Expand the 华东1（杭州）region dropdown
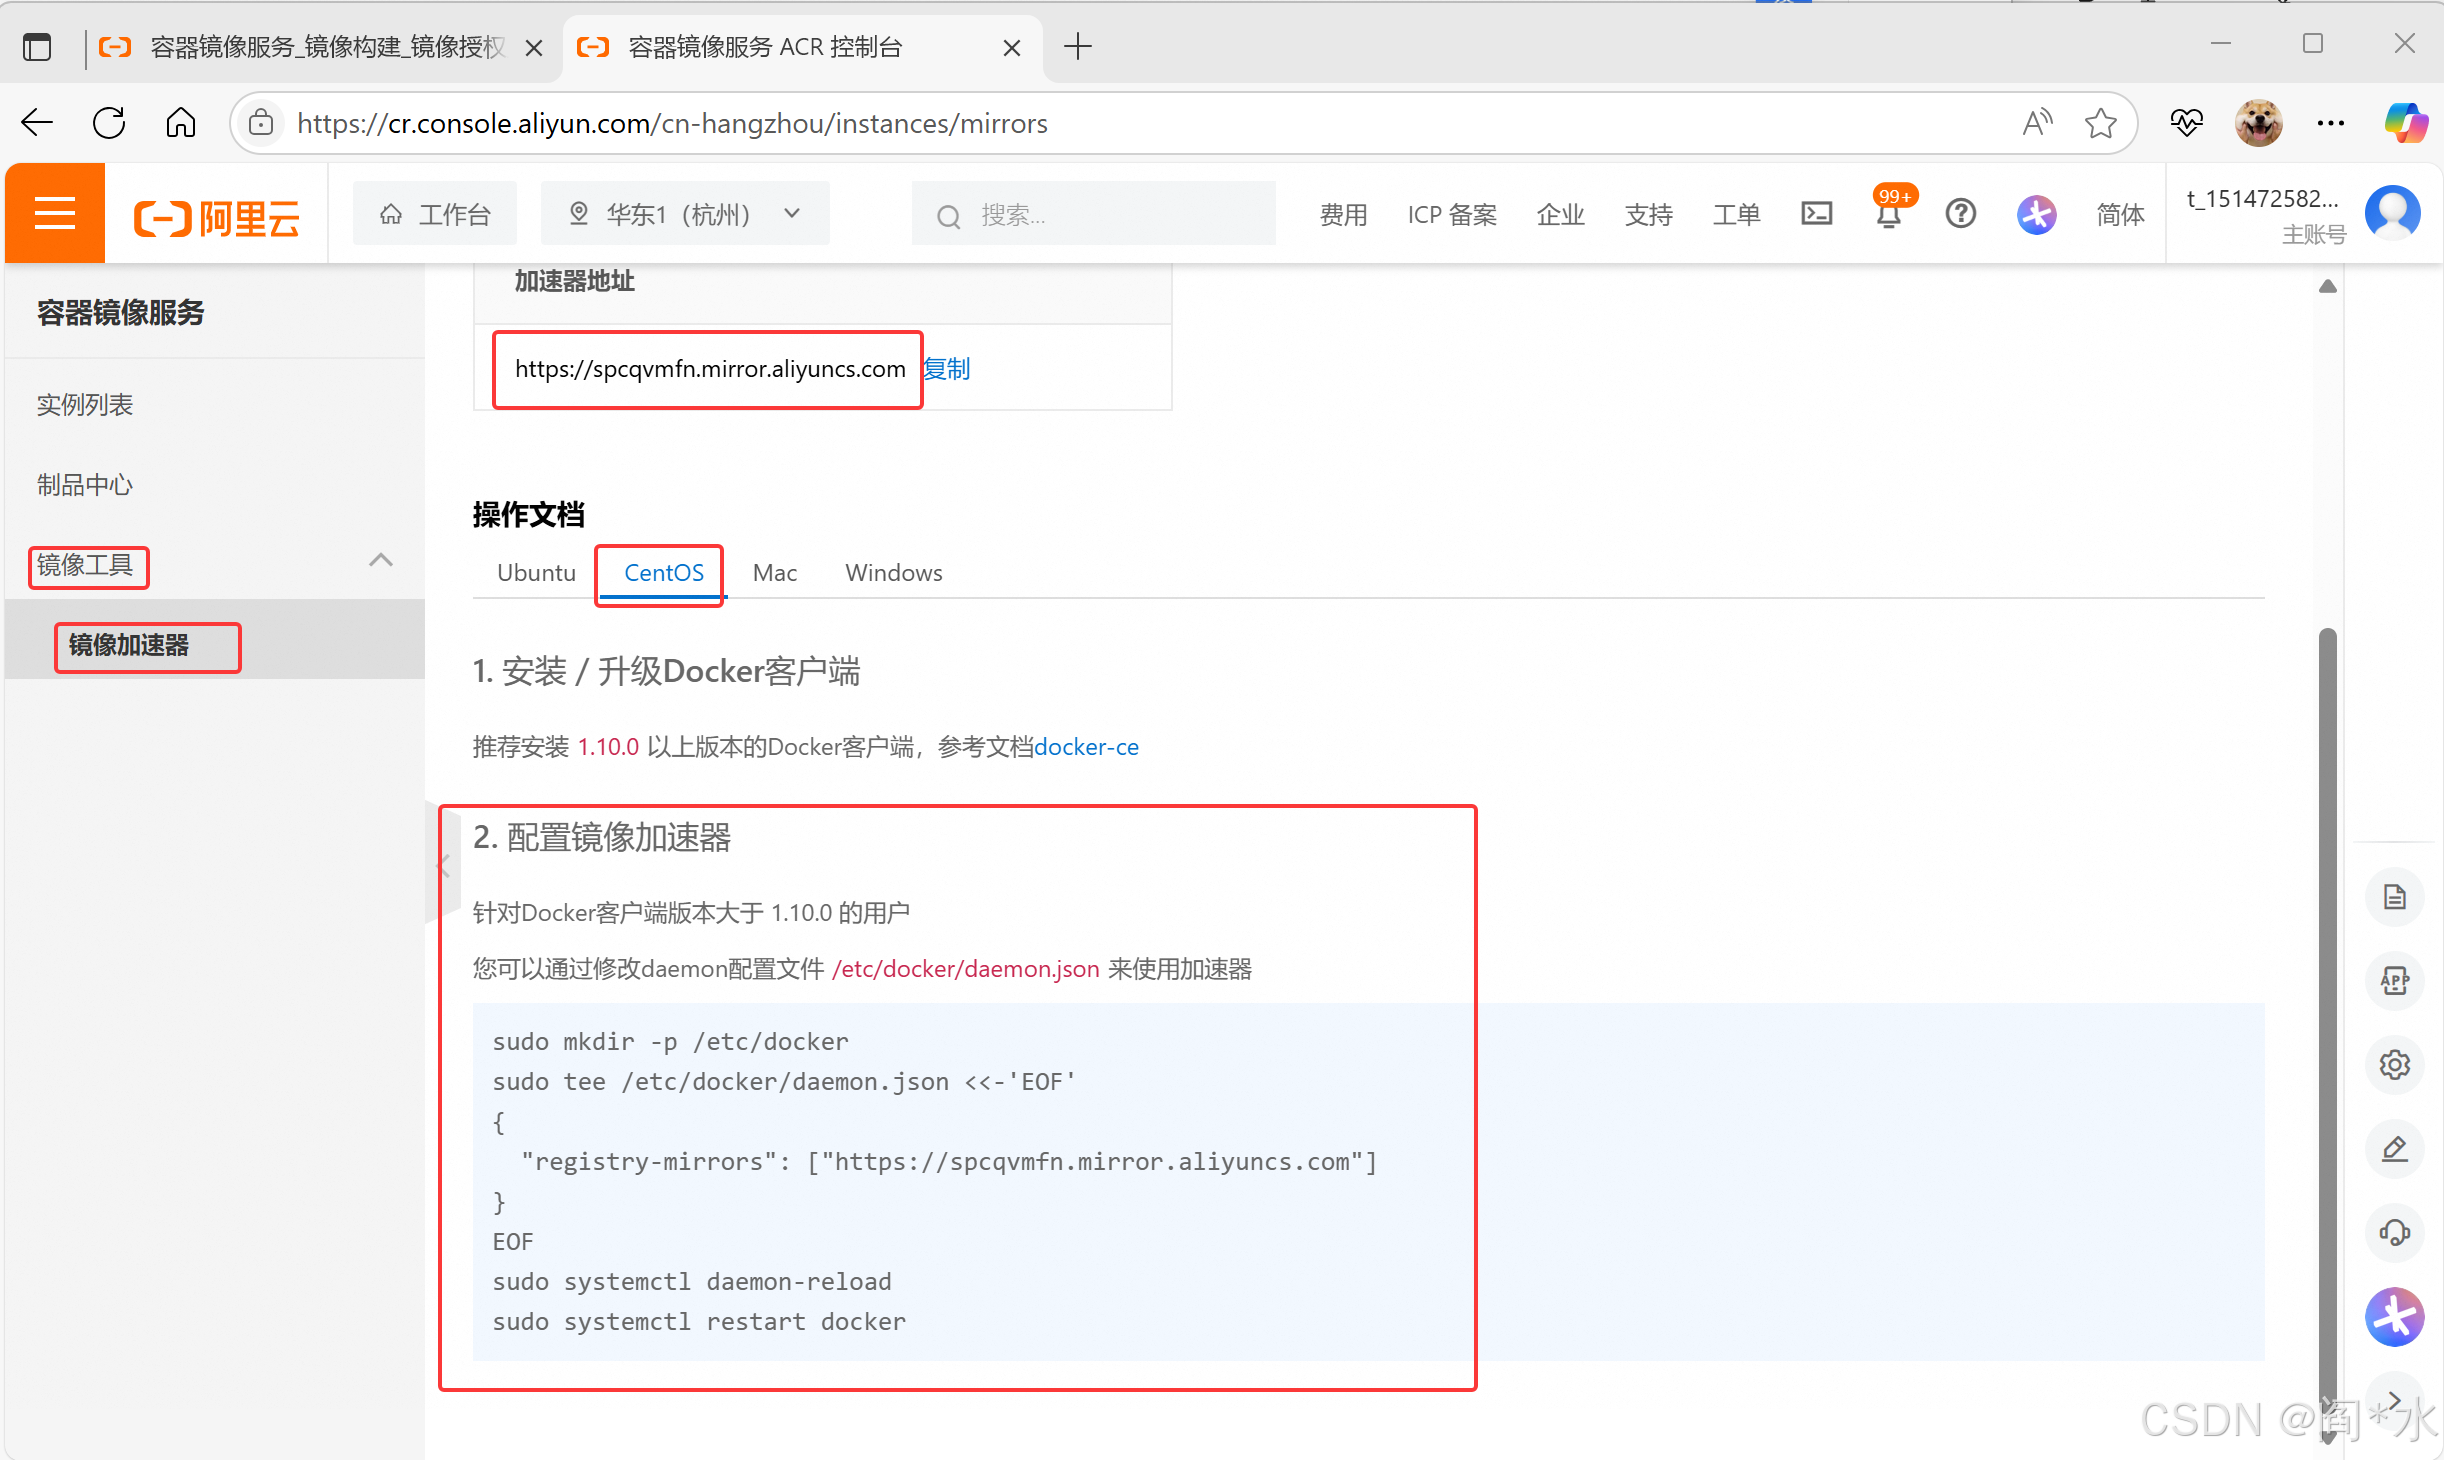 coord(685,214)
